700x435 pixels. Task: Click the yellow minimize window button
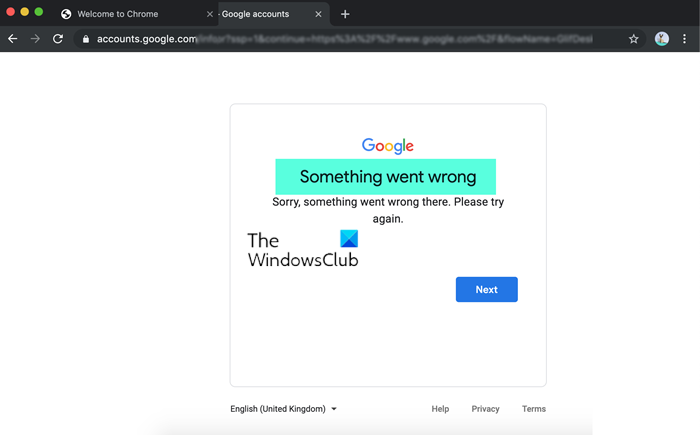point(25,12)
